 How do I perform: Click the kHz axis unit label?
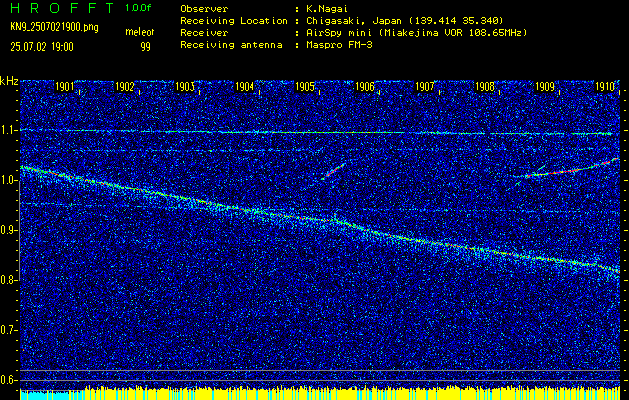click(x=9, y=81)
